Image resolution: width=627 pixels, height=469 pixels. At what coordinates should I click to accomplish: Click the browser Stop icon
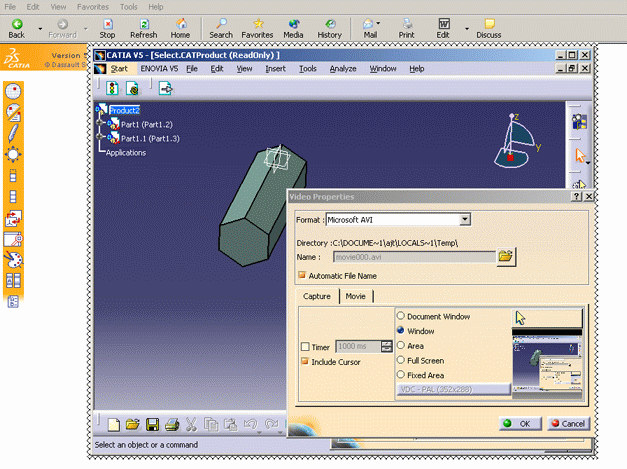[107, 29]
